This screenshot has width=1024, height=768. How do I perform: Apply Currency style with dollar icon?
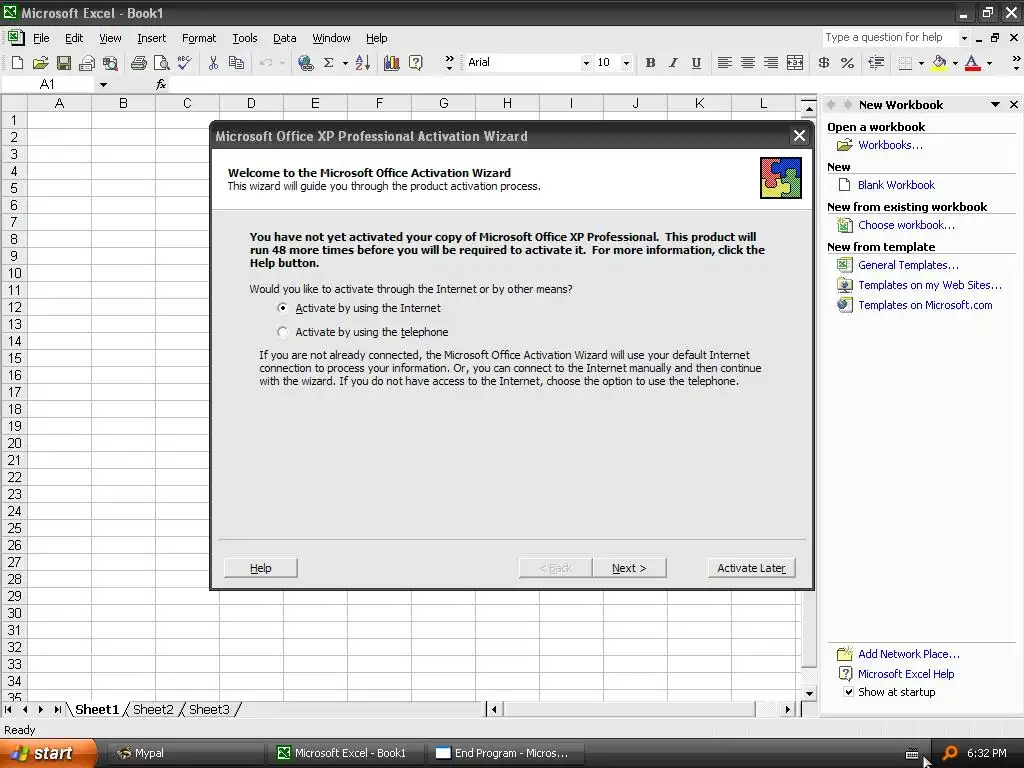point(824,63)
